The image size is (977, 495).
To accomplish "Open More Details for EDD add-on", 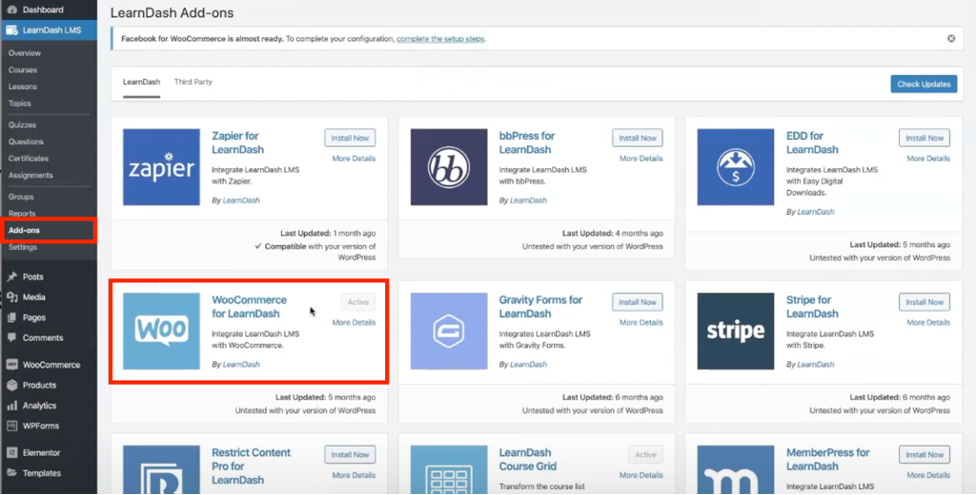I will coord(928,158).
